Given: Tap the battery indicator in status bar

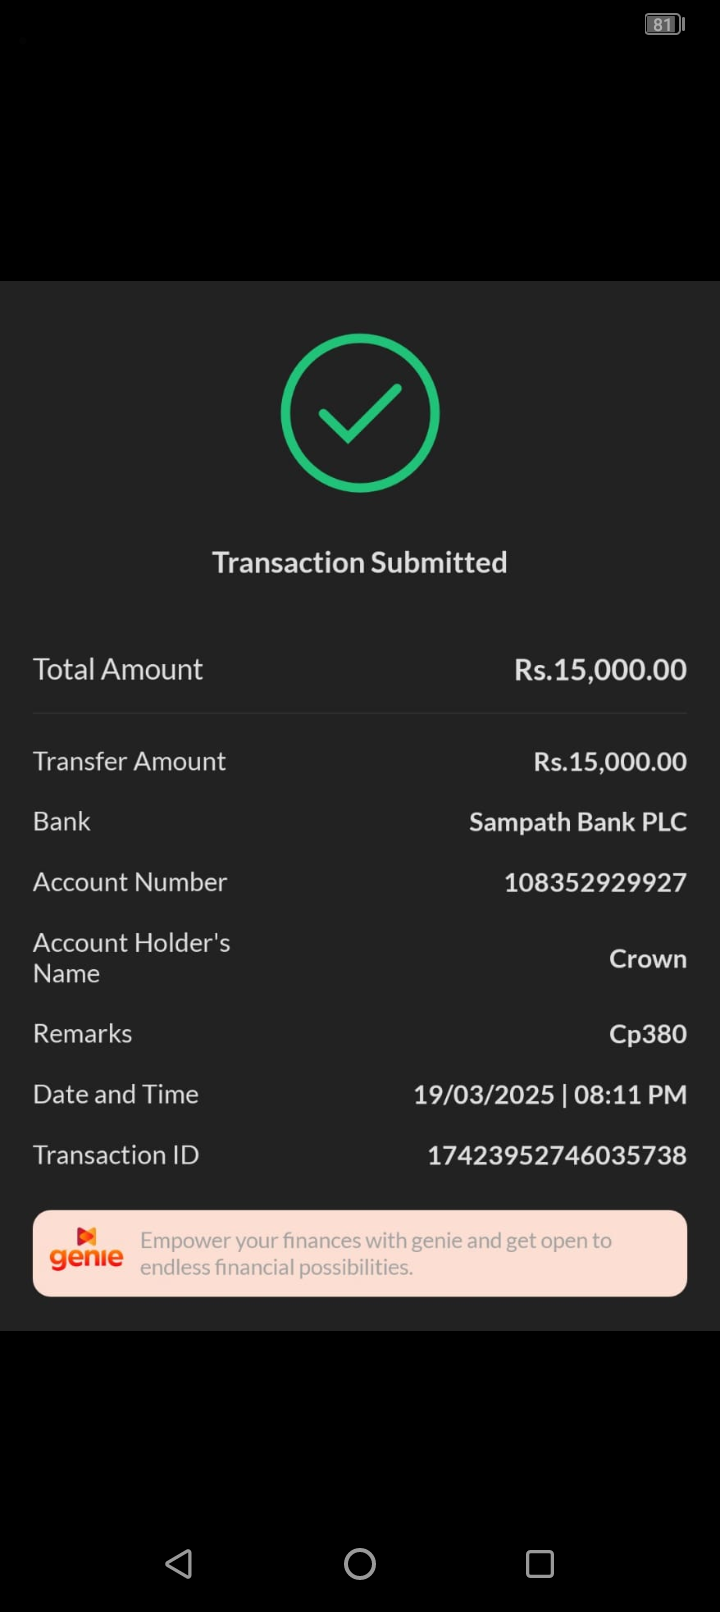Looking at the screenshot, I should 664,24.
